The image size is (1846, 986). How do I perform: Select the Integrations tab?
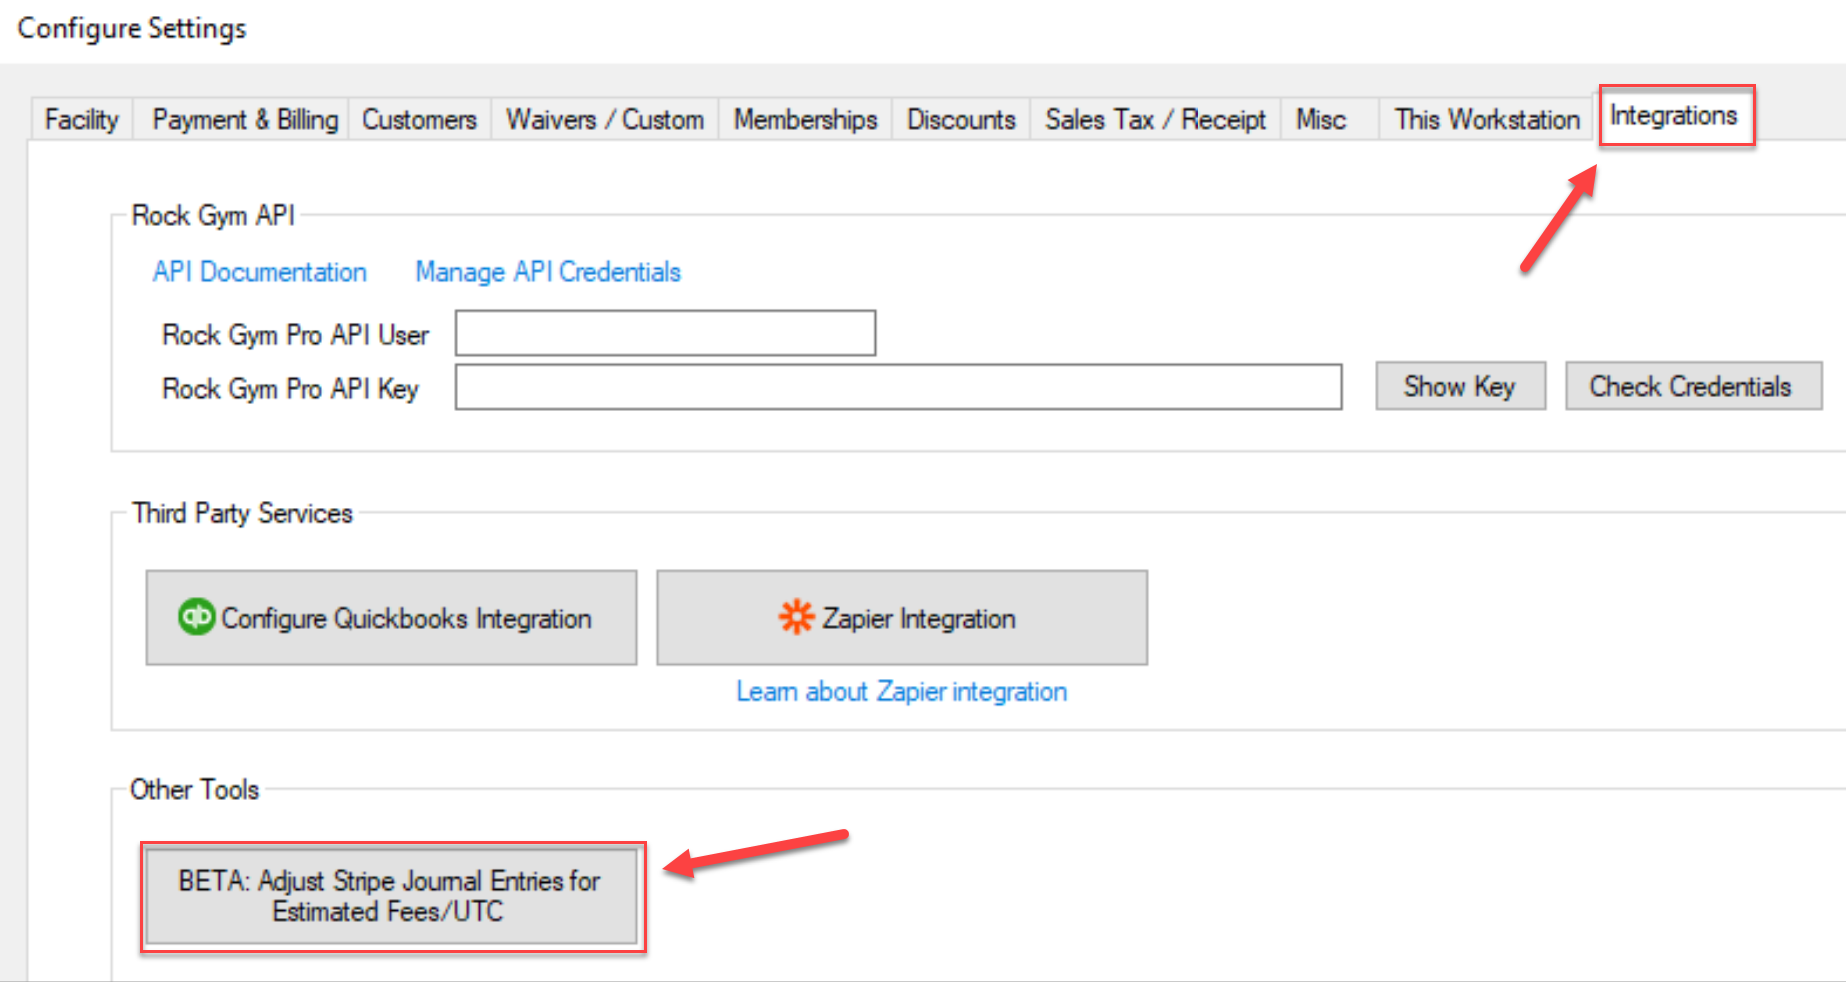1675,116
